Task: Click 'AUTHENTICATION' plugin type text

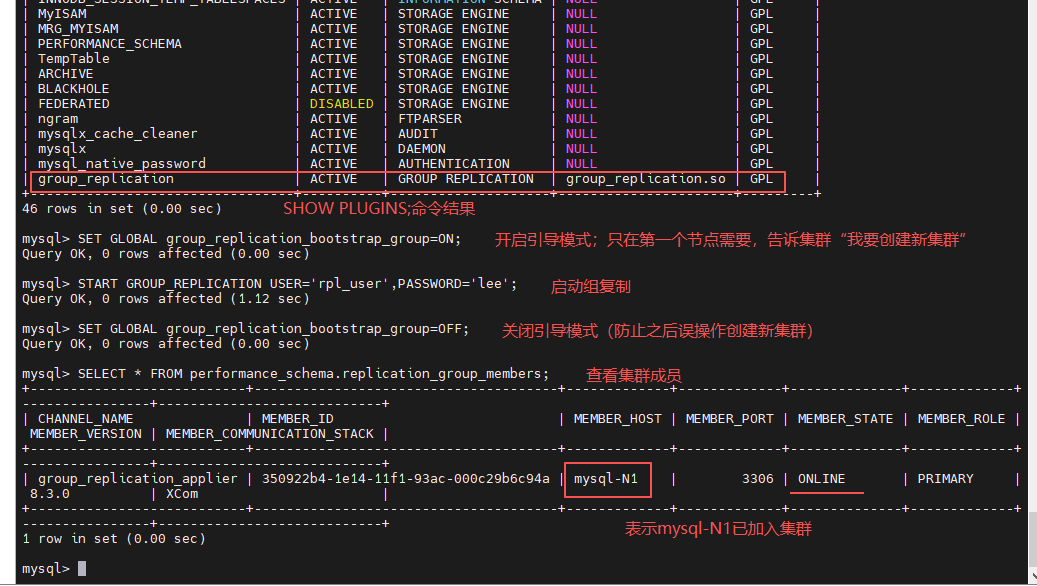Action: (x=454, y=164)
